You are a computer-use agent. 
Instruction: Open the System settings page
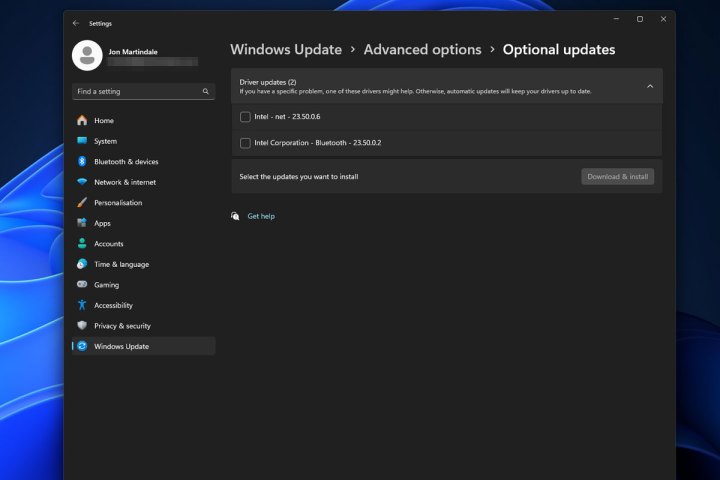point(143,141)
